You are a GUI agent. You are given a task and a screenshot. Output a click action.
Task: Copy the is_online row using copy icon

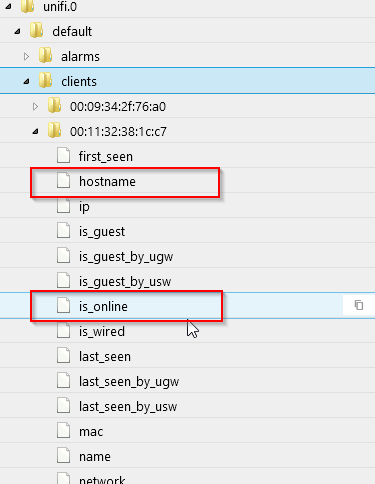pos(359,305)
